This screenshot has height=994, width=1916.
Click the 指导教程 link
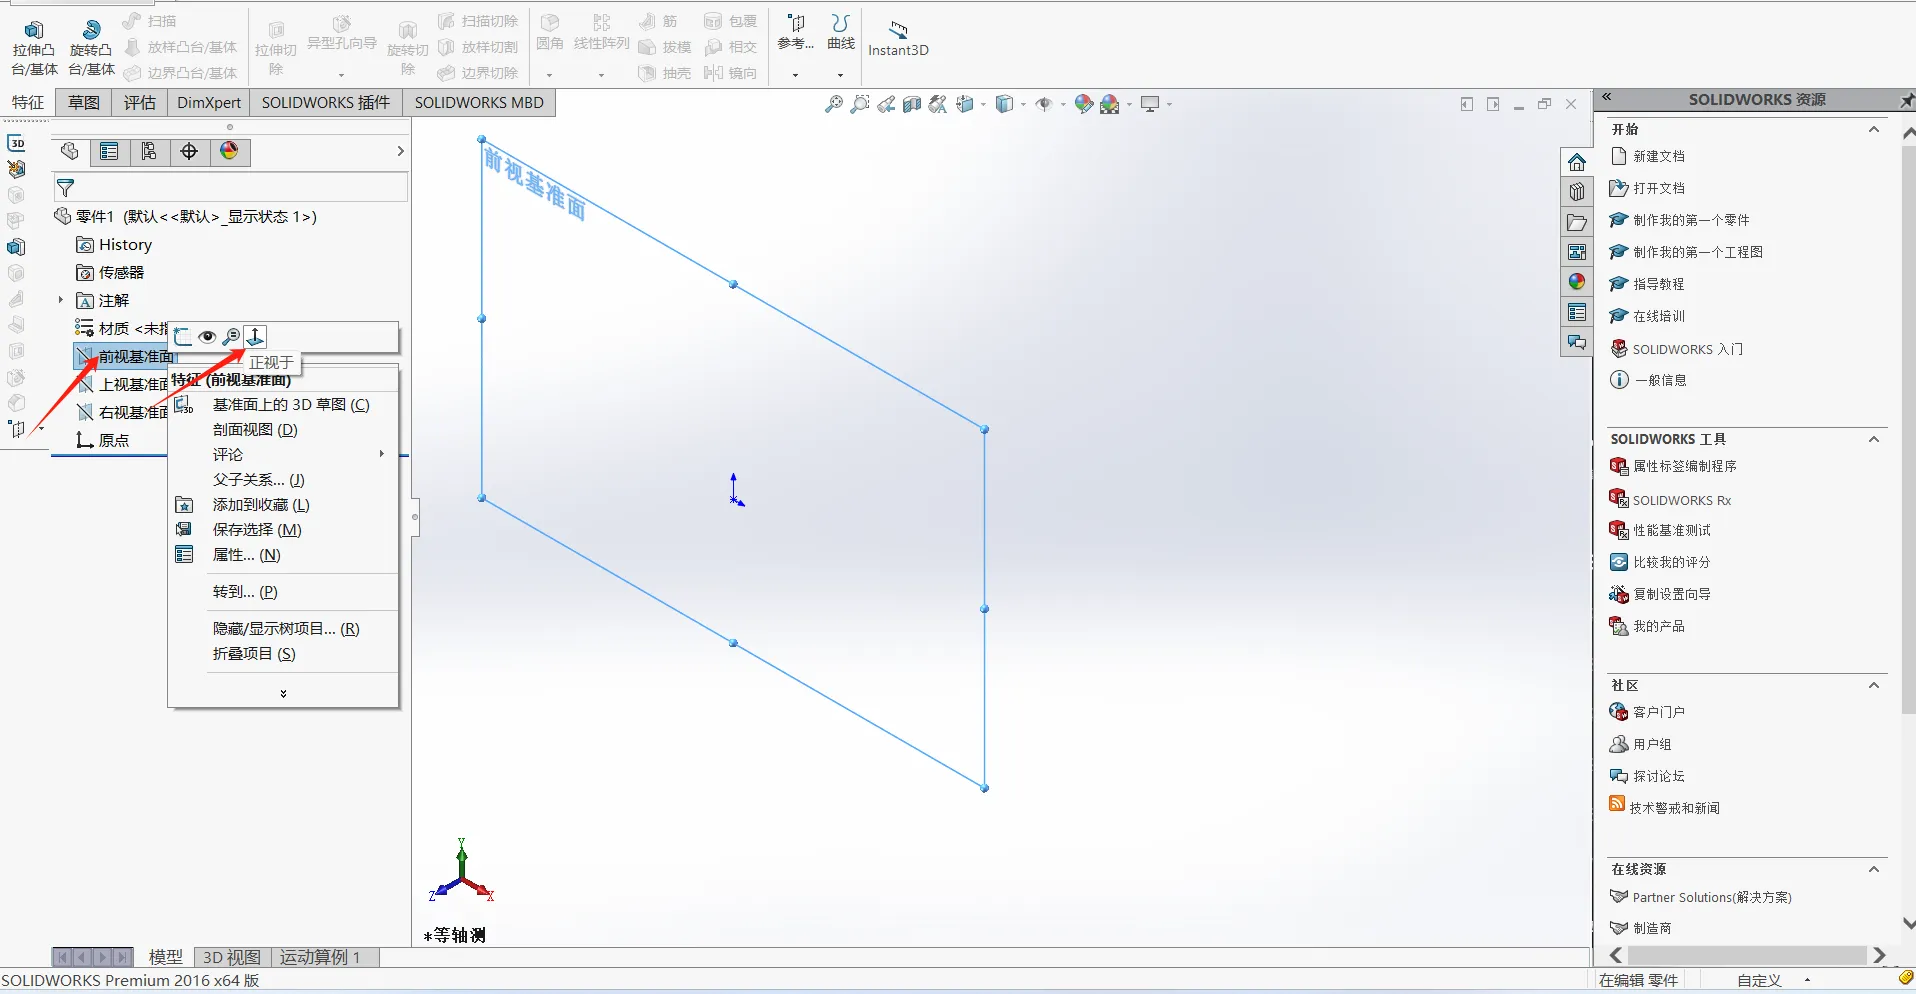click(1659, 284)
